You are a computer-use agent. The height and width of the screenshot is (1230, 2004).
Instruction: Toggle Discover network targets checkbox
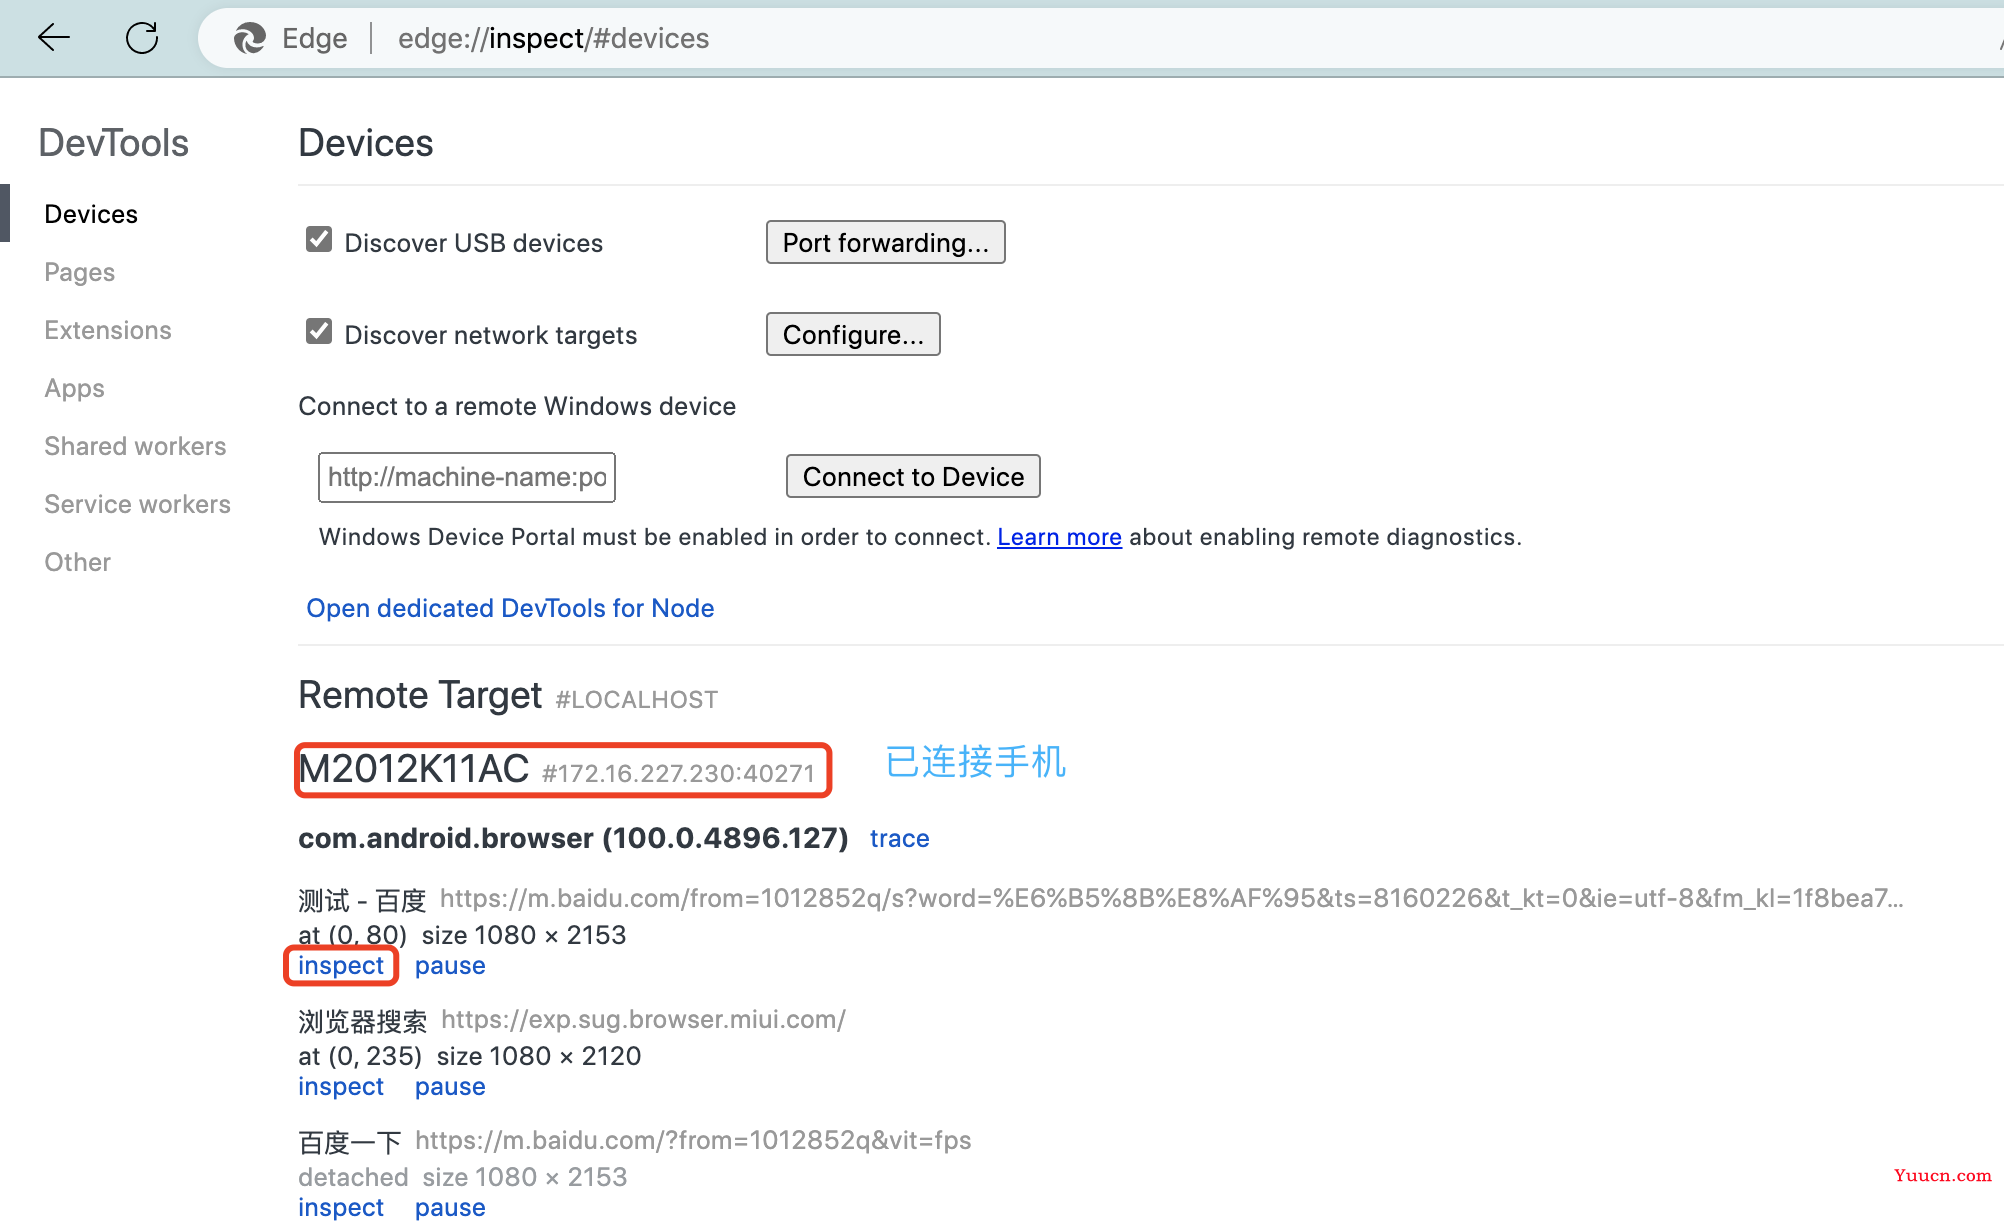(x=319, y=331)
